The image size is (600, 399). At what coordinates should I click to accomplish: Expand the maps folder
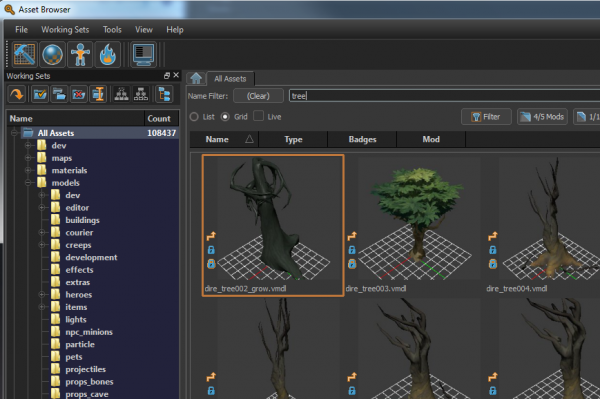(28, 158)
